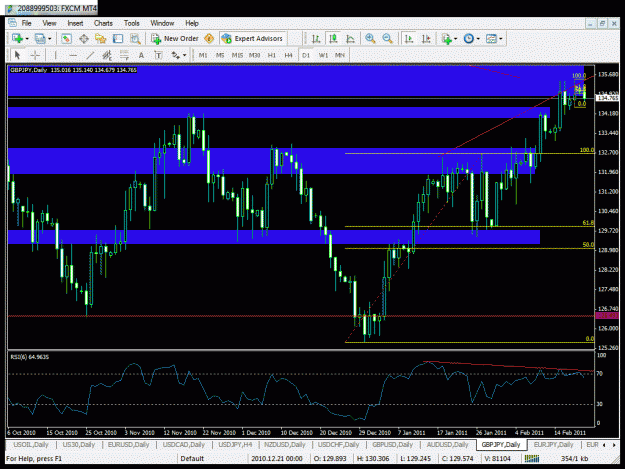Select the Equidistant Channel tool
This screenshot has width=625, height=469.
(x=107, y=55)
